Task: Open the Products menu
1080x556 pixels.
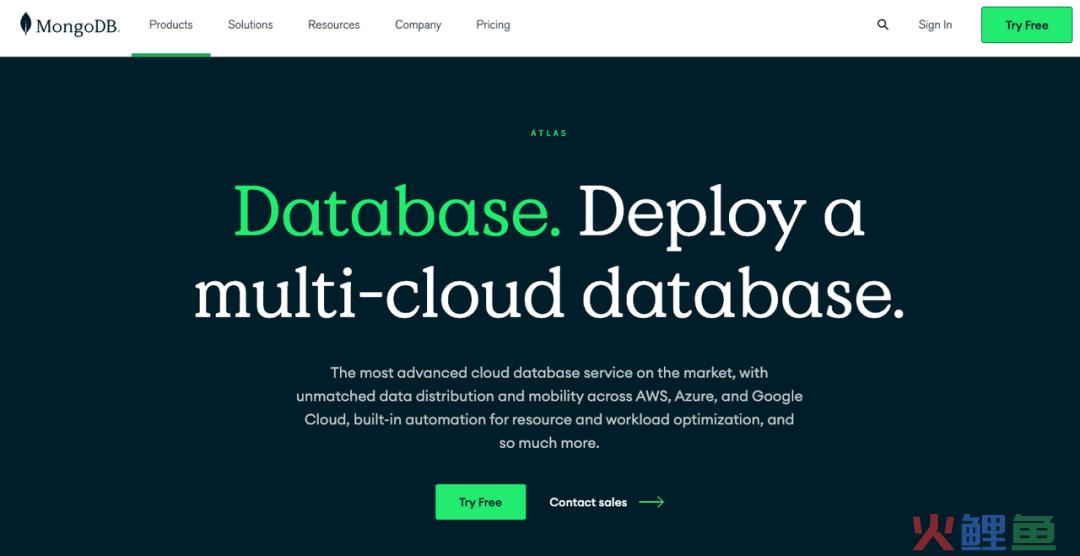Action: point(171,25)
